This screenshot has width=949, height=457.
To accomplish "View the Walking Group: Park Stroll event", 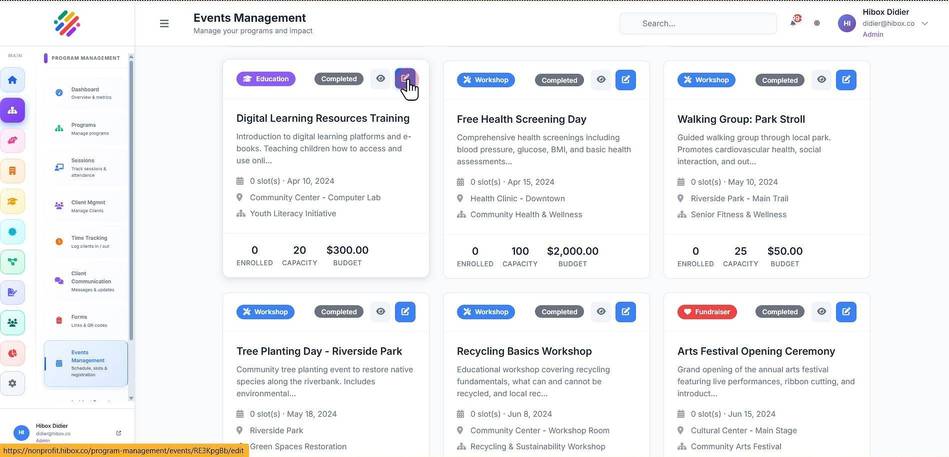I will (821, 80).
